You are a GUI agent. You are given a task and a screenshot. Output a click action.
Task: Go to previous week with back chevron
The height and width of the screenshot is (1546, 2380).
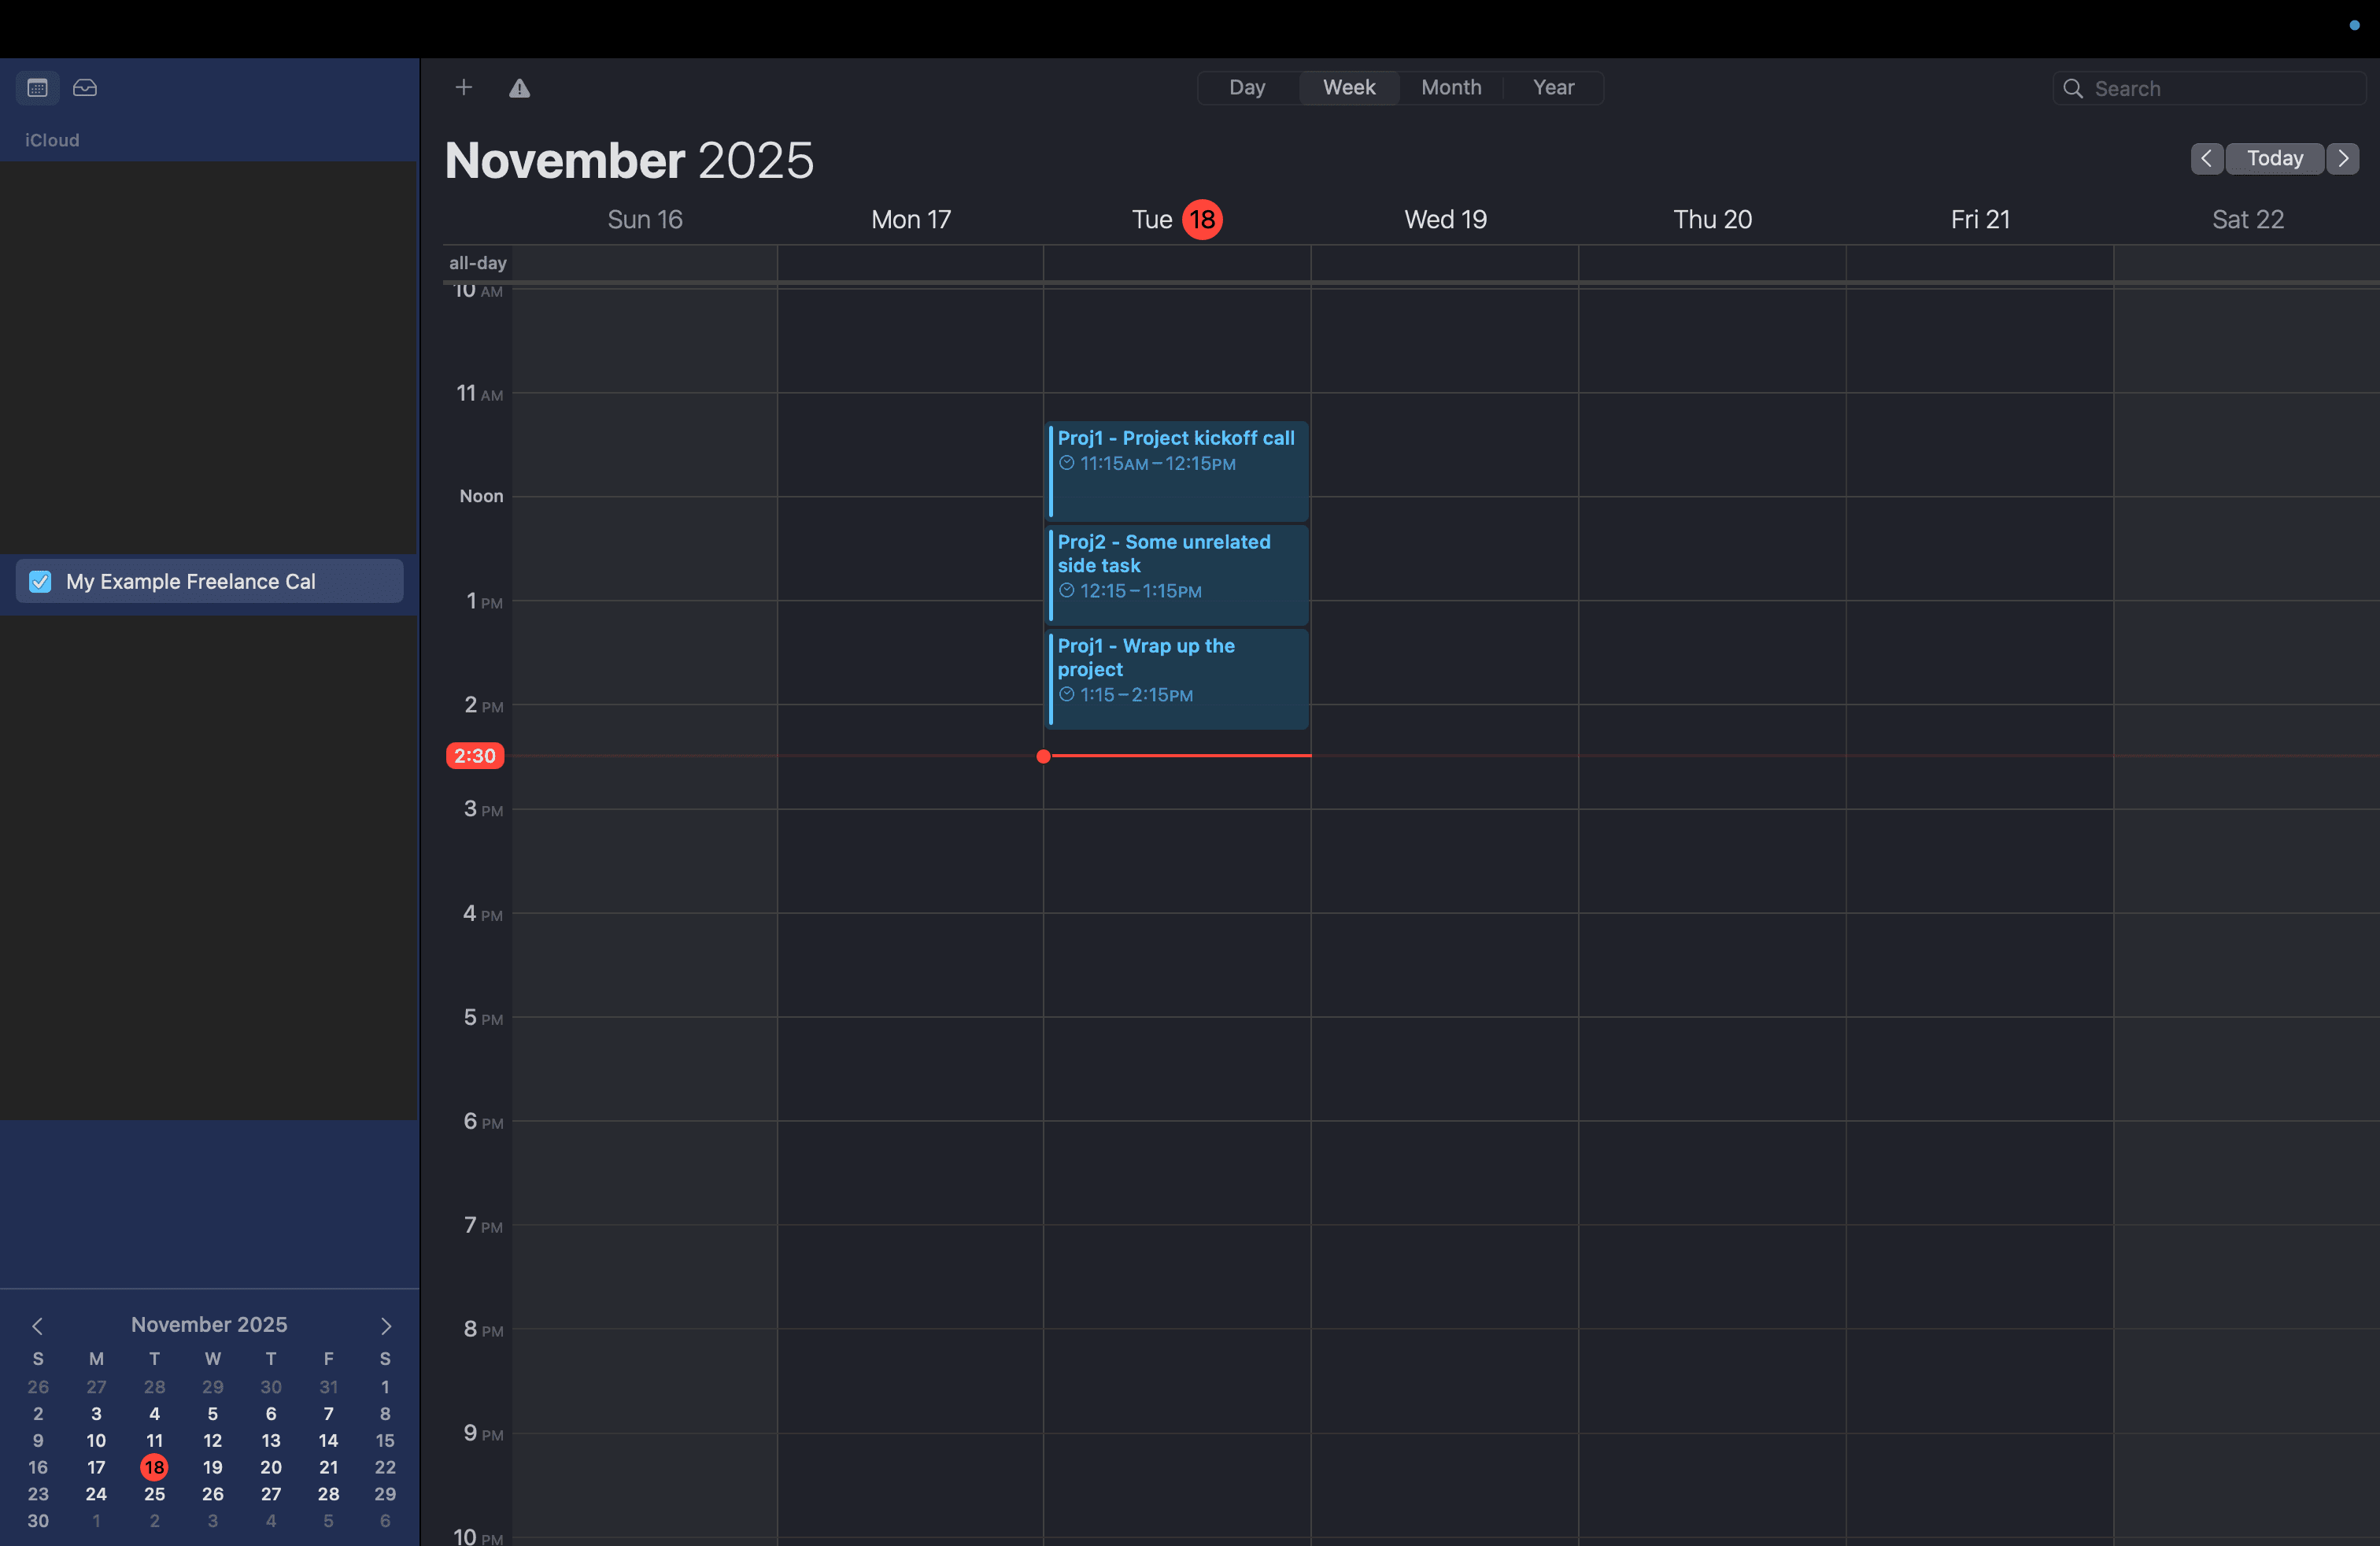tap(2208, 158)
